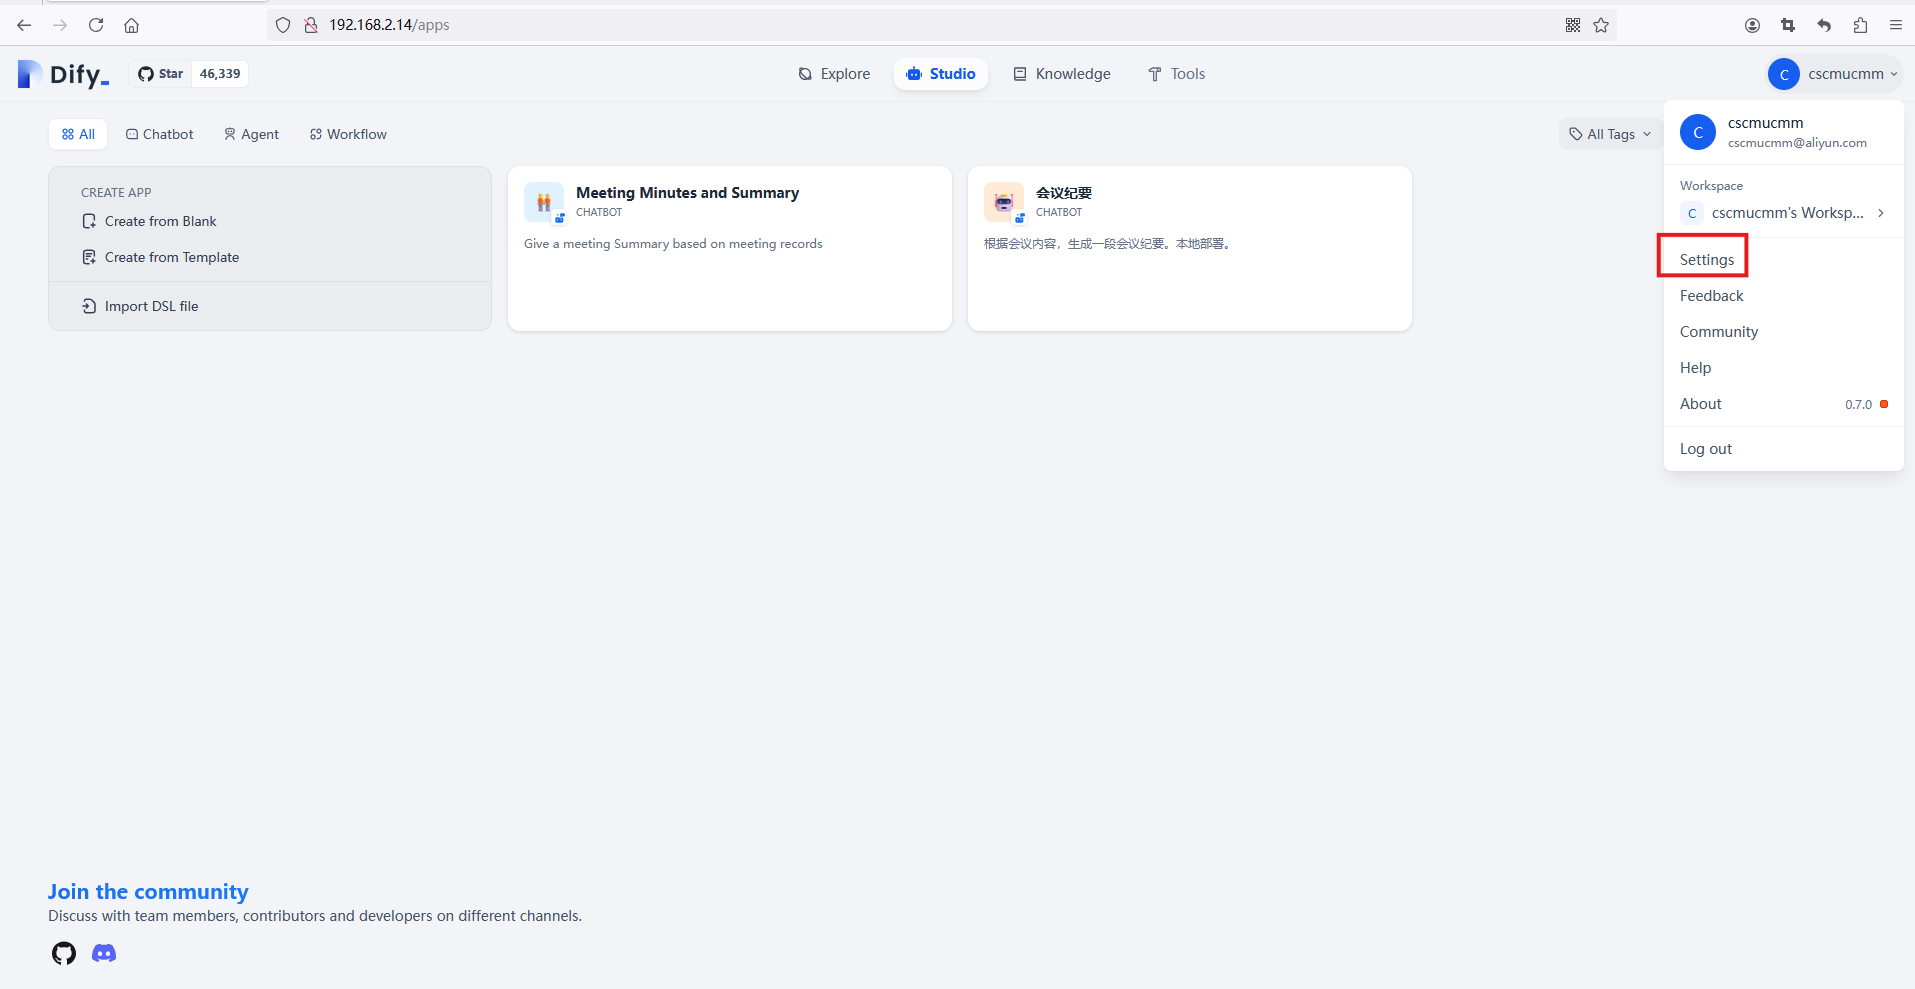This screenshot has height=989, width=1915.
Task: Click the 会议纪要 chatbot app icon
Action: point(1004,202)
